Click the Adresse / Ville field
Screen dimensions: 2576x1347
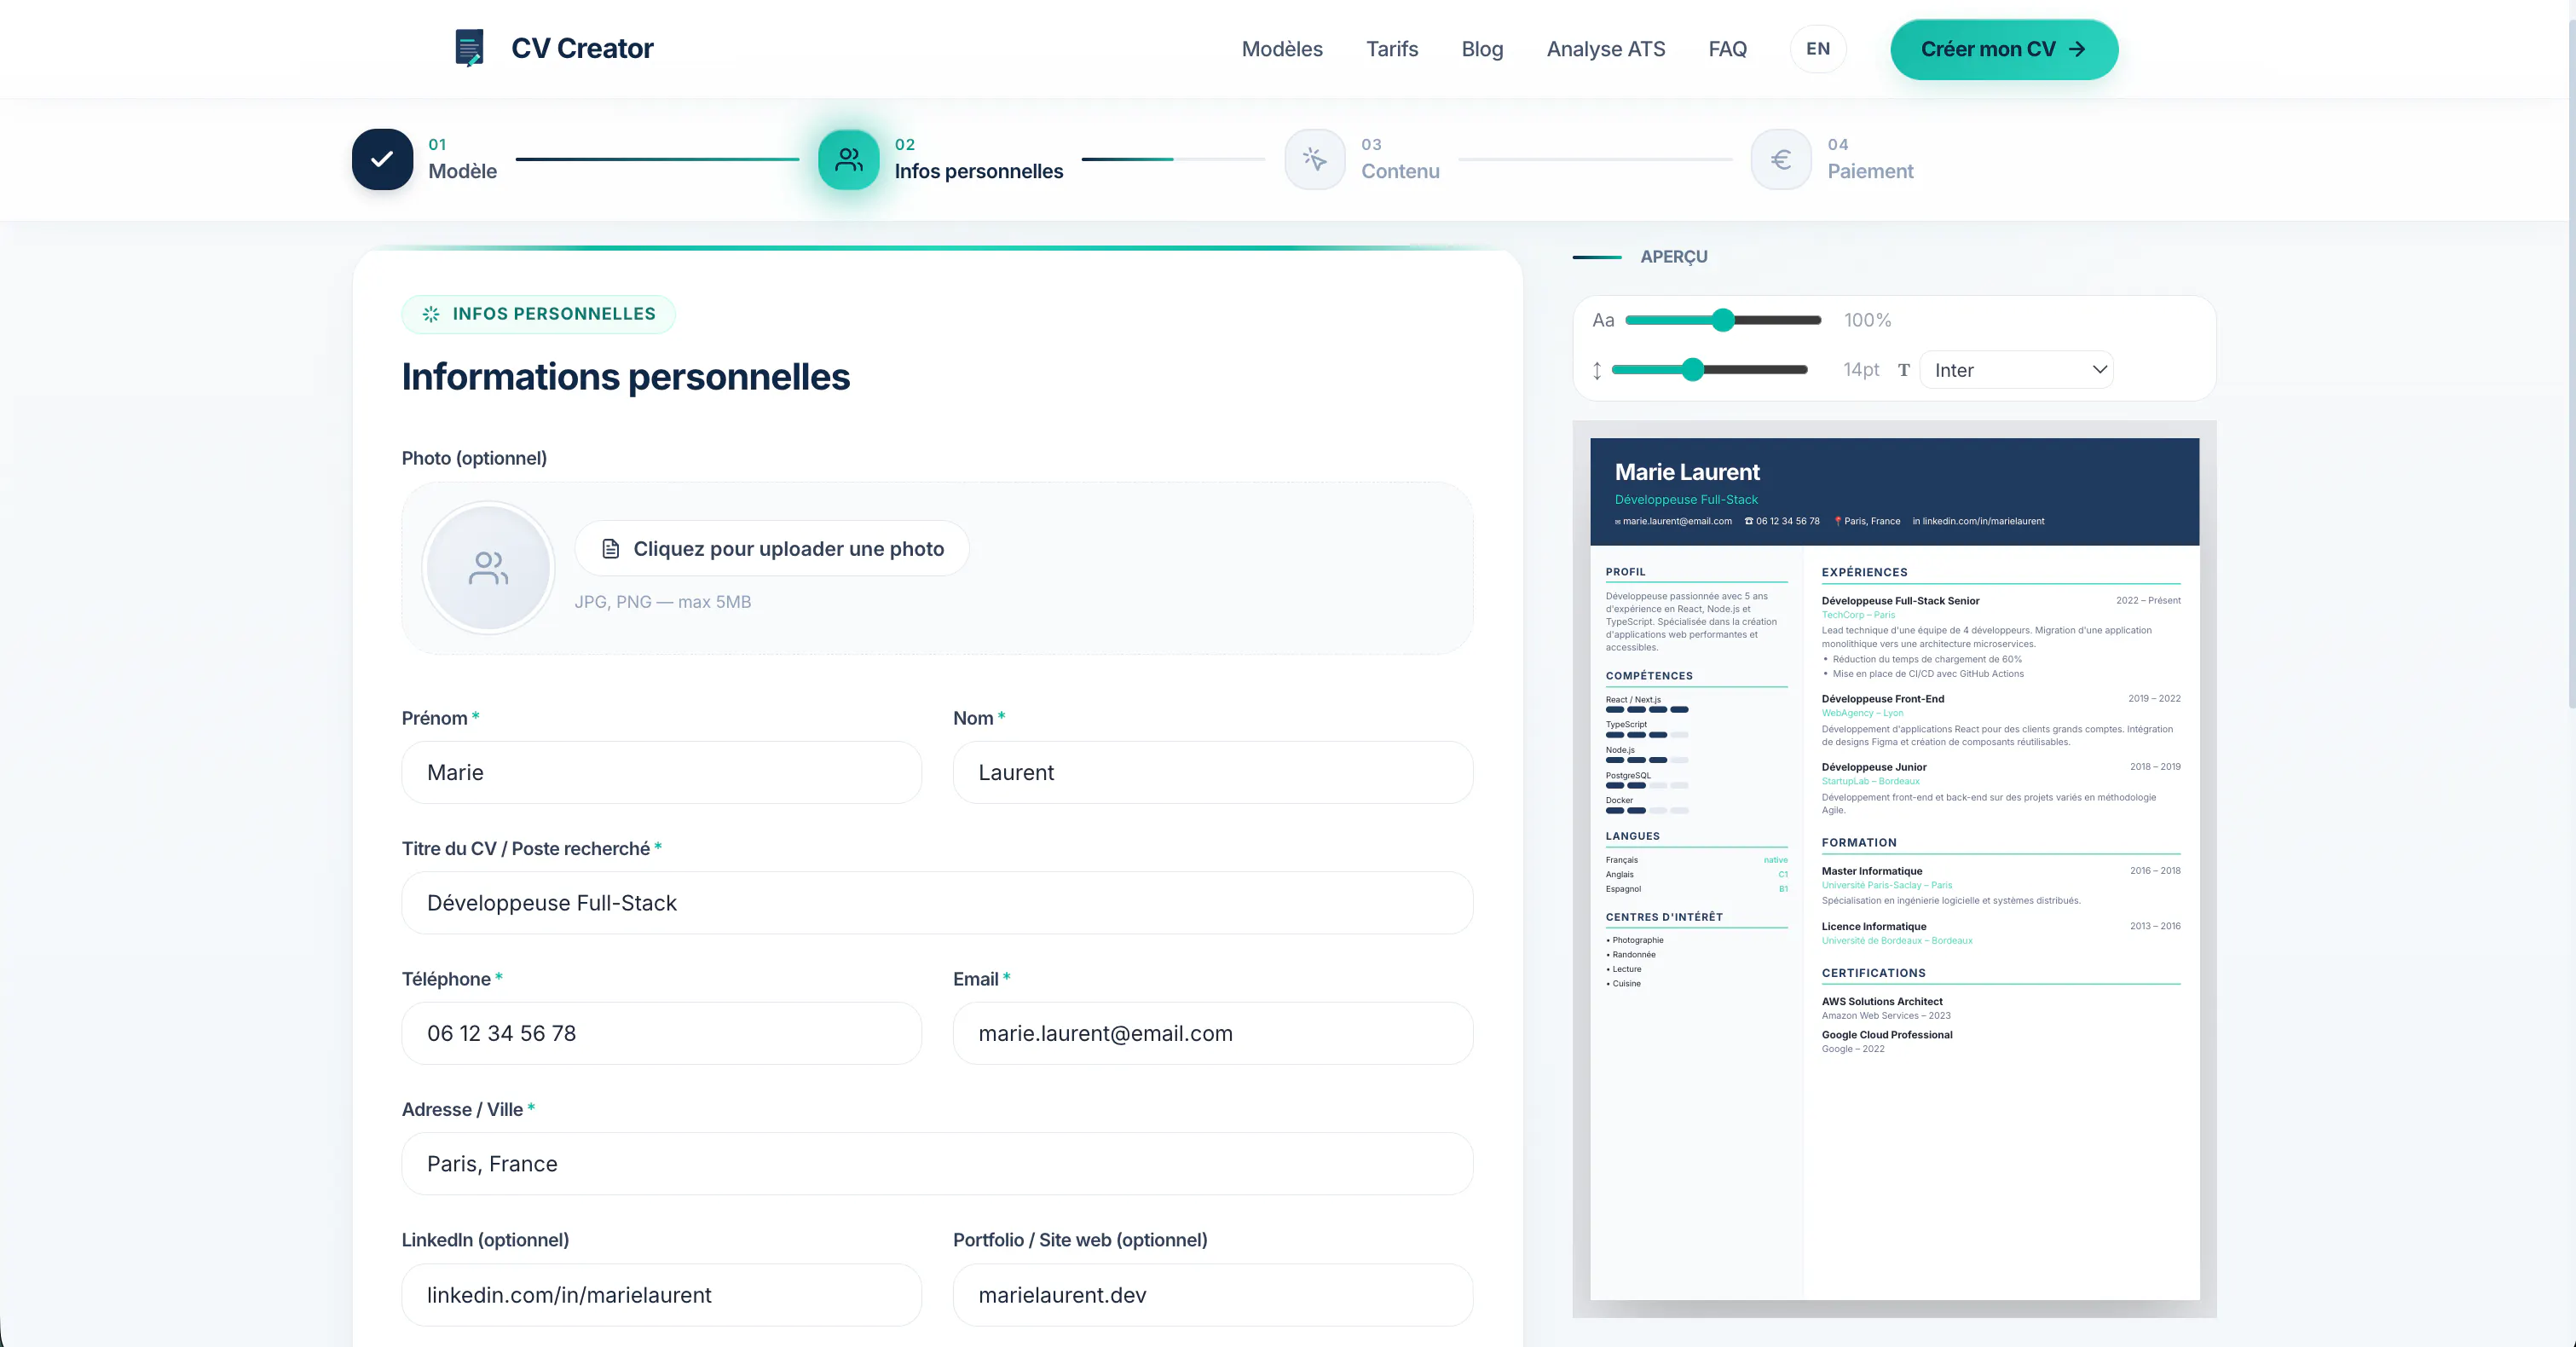pyautogui.click(x=937, y=1164)
